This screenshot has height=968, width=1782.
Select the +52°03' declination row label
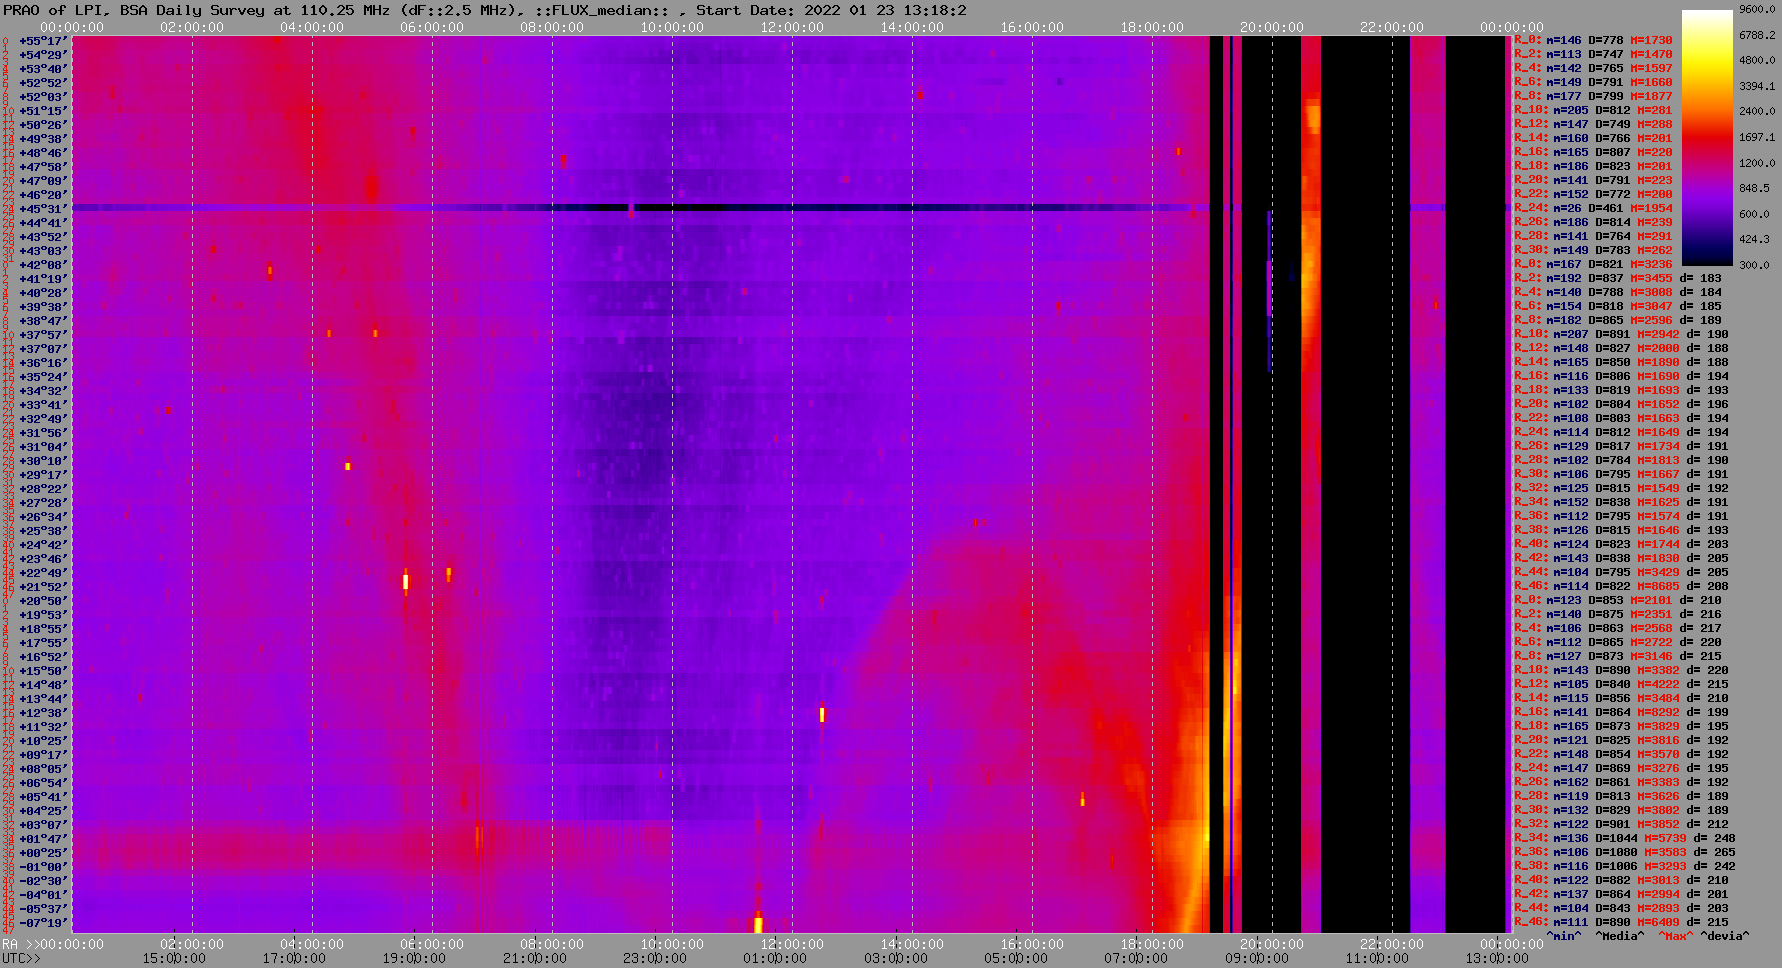[x=43, y=97]
